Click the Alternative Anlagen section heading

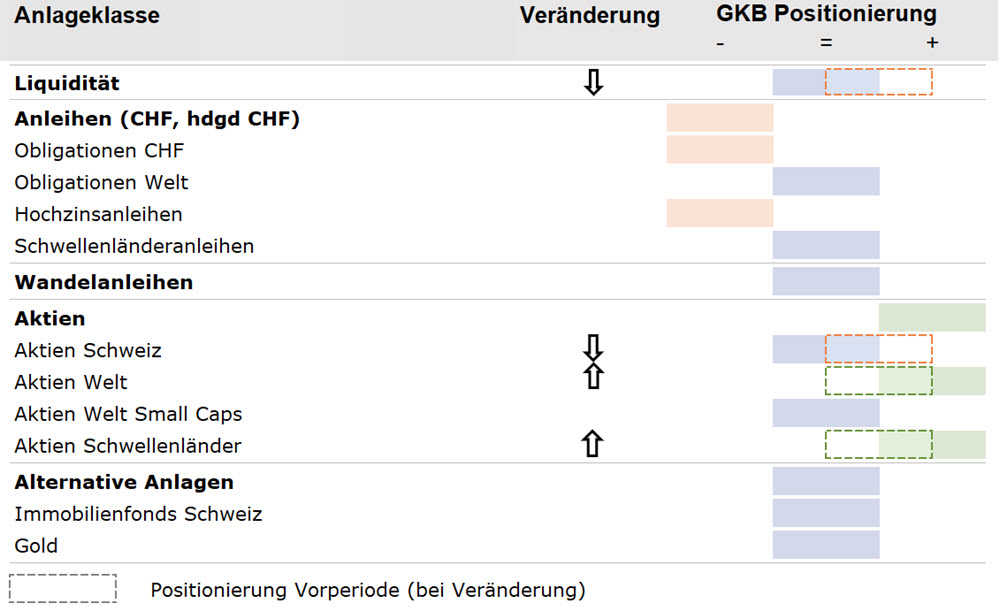124,482
